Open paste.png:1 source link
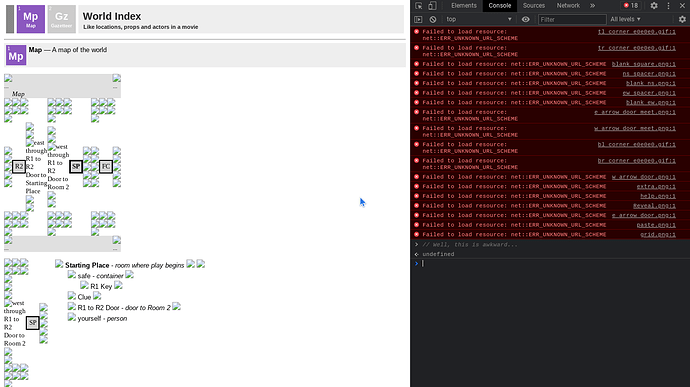Screen dimensions: 690x387 pyautogui.click(x=656, y=225)
